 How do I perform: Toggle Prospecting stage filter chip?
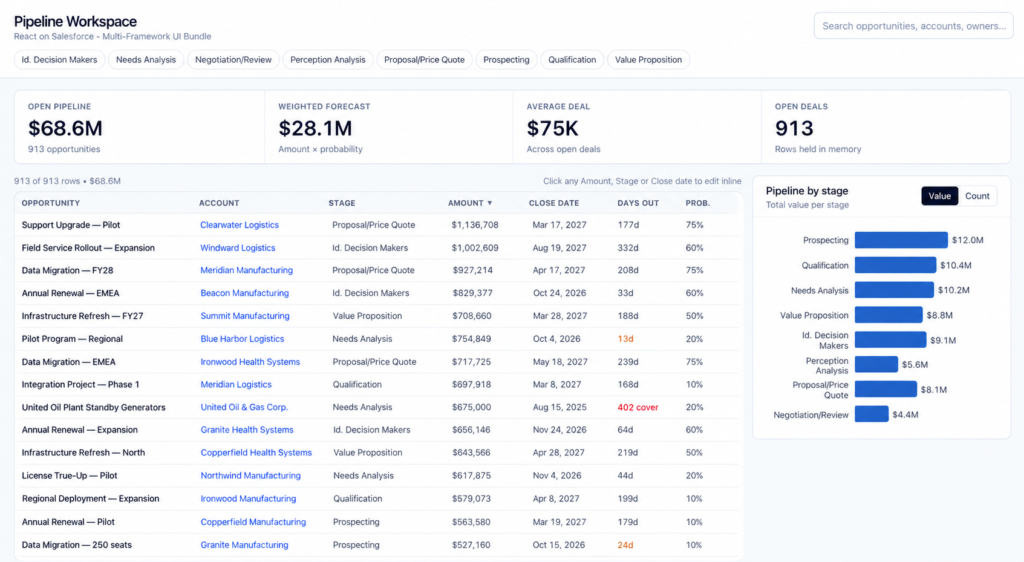[506, 59]
